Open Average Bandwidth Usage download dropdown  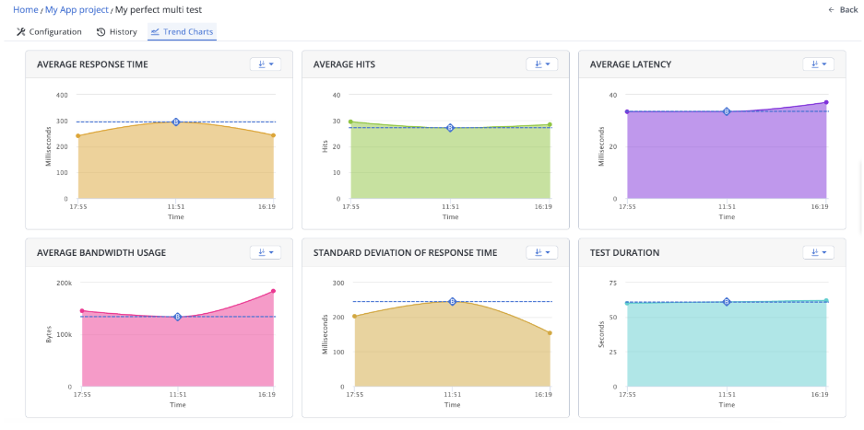pos(266,252)
